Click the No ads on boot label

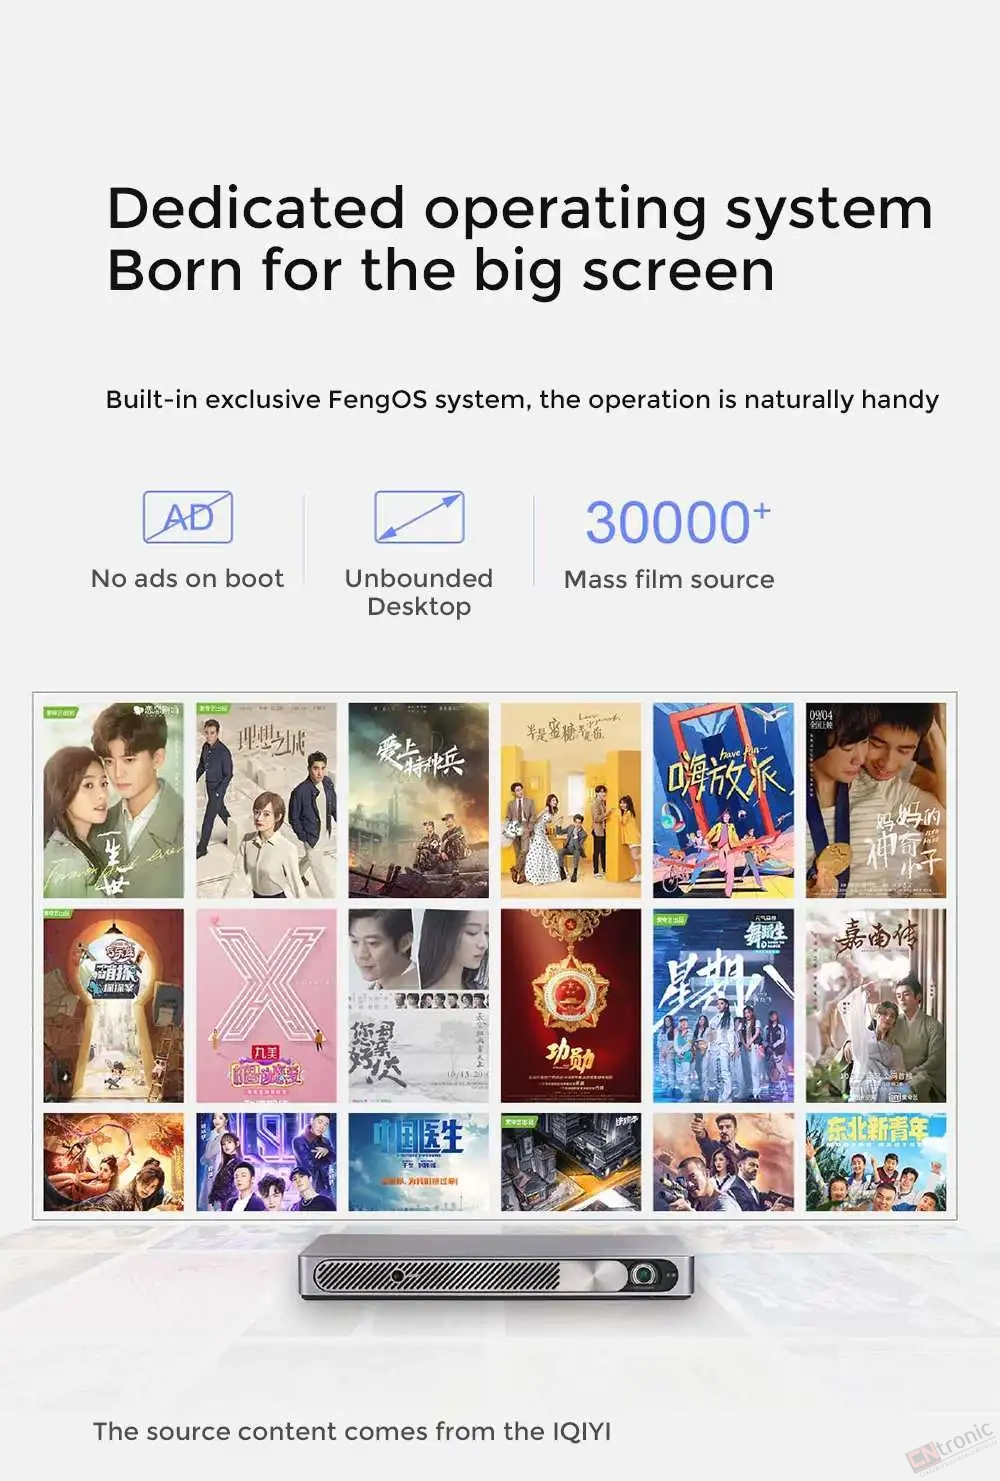click(188, 578)
